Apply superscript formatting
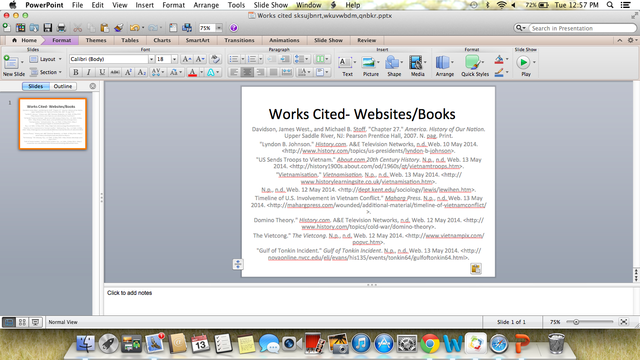The image size is (640, 360). click(128, 72)
